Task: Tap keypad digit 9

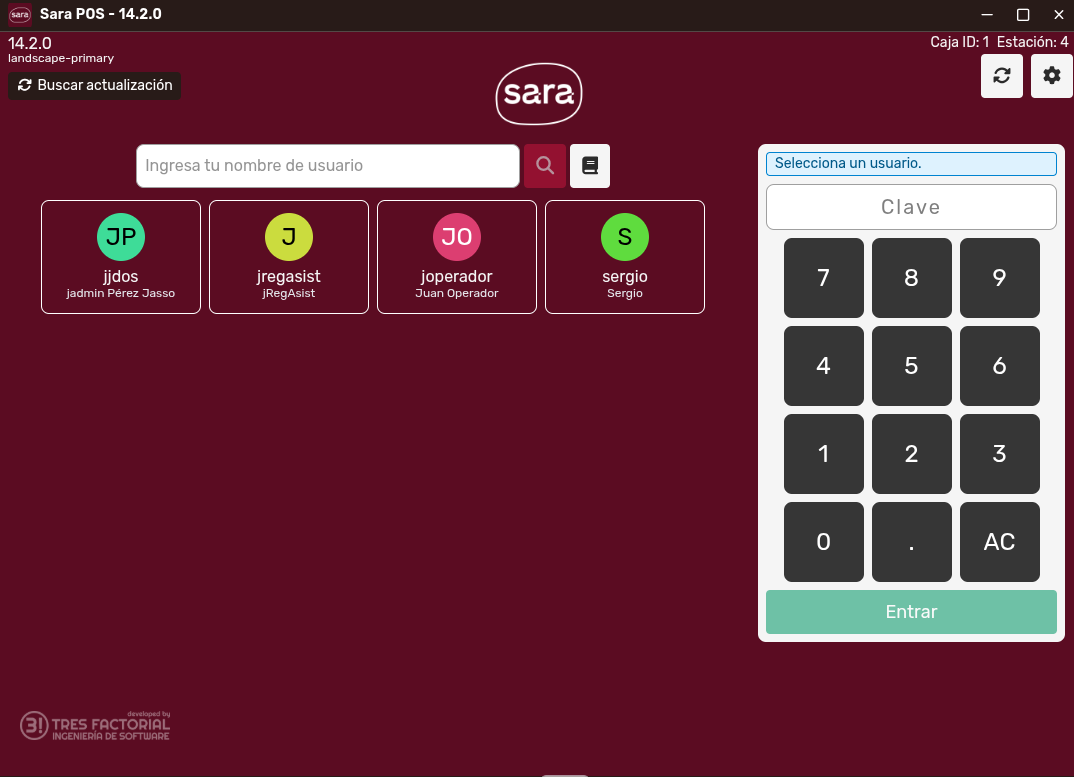Action: tap(999, 278)
